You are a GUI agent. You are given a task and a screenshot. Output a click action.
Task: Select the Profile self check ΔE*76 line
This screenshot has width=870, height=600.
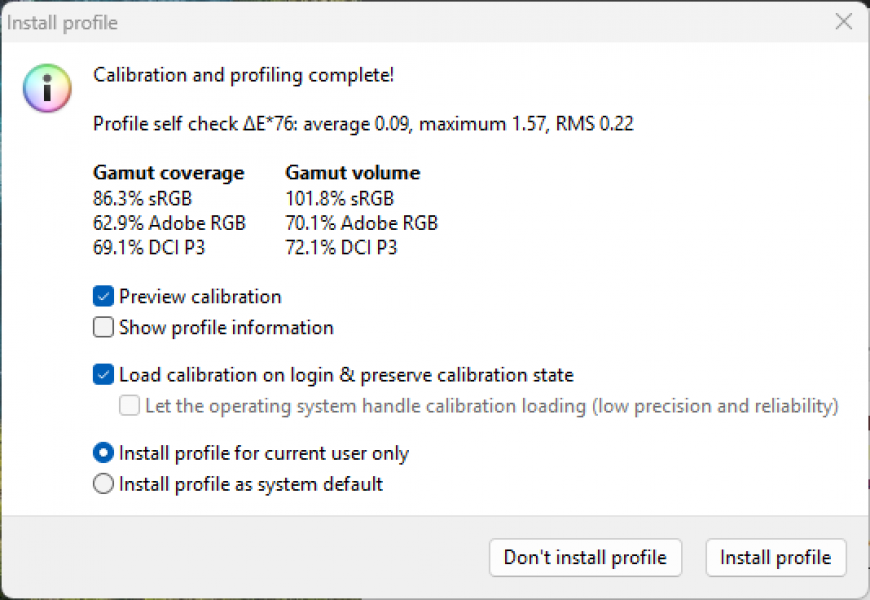363,124
